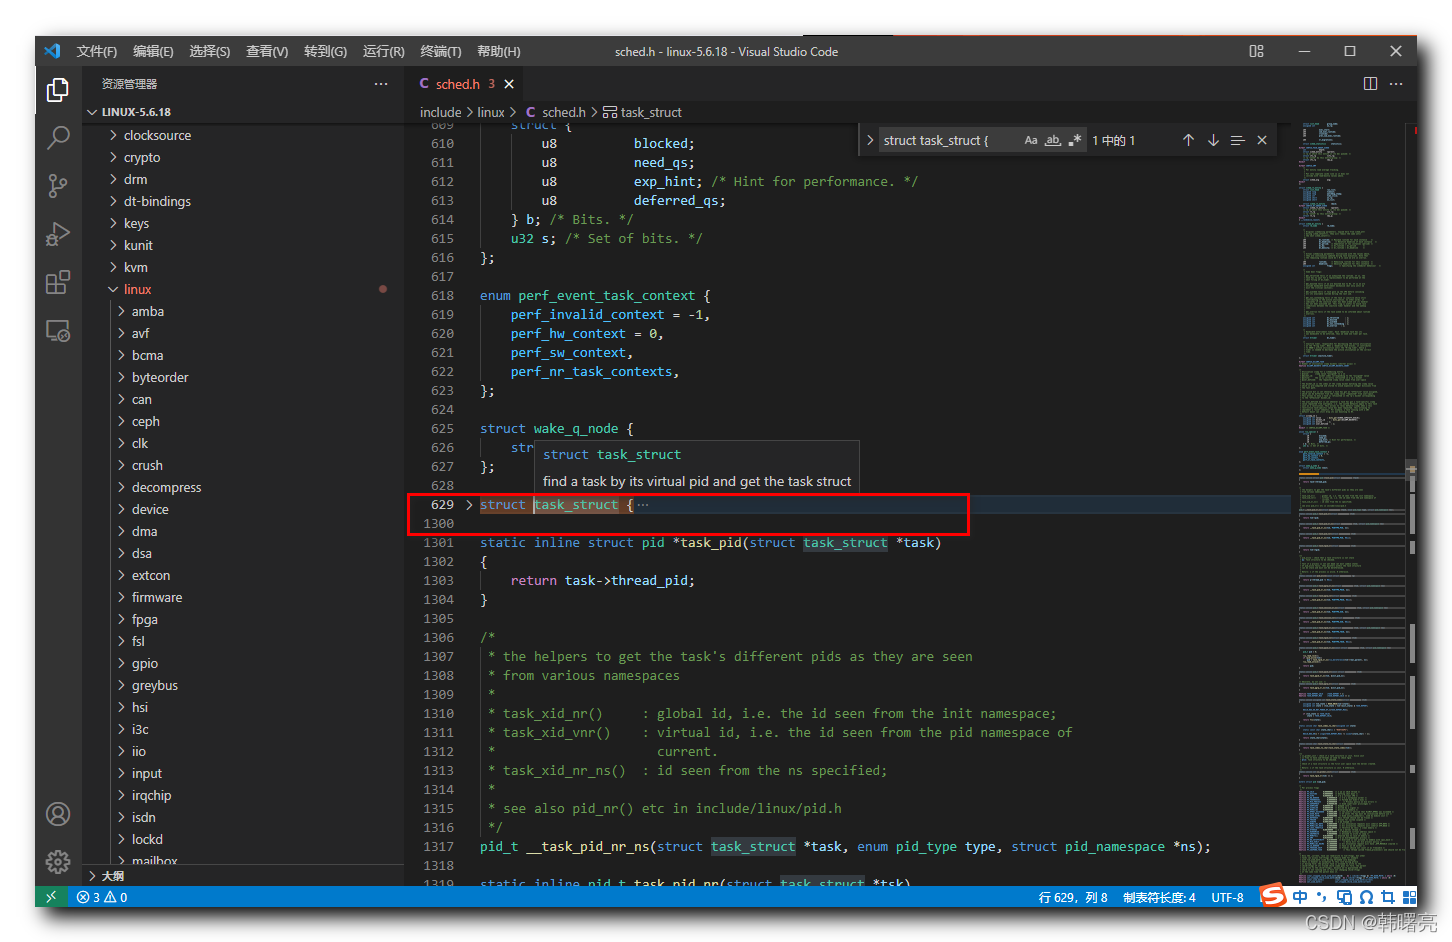Expand the crypto folder
The image size is (1452, 942).
point(142,157)
